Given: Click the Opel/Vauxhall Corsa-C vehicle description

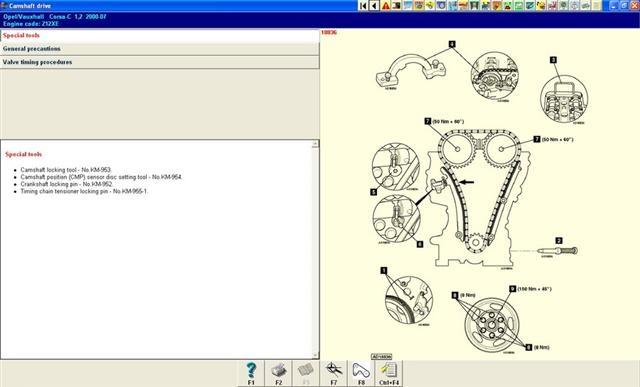Looking at the screenshot, I should 55,17.
